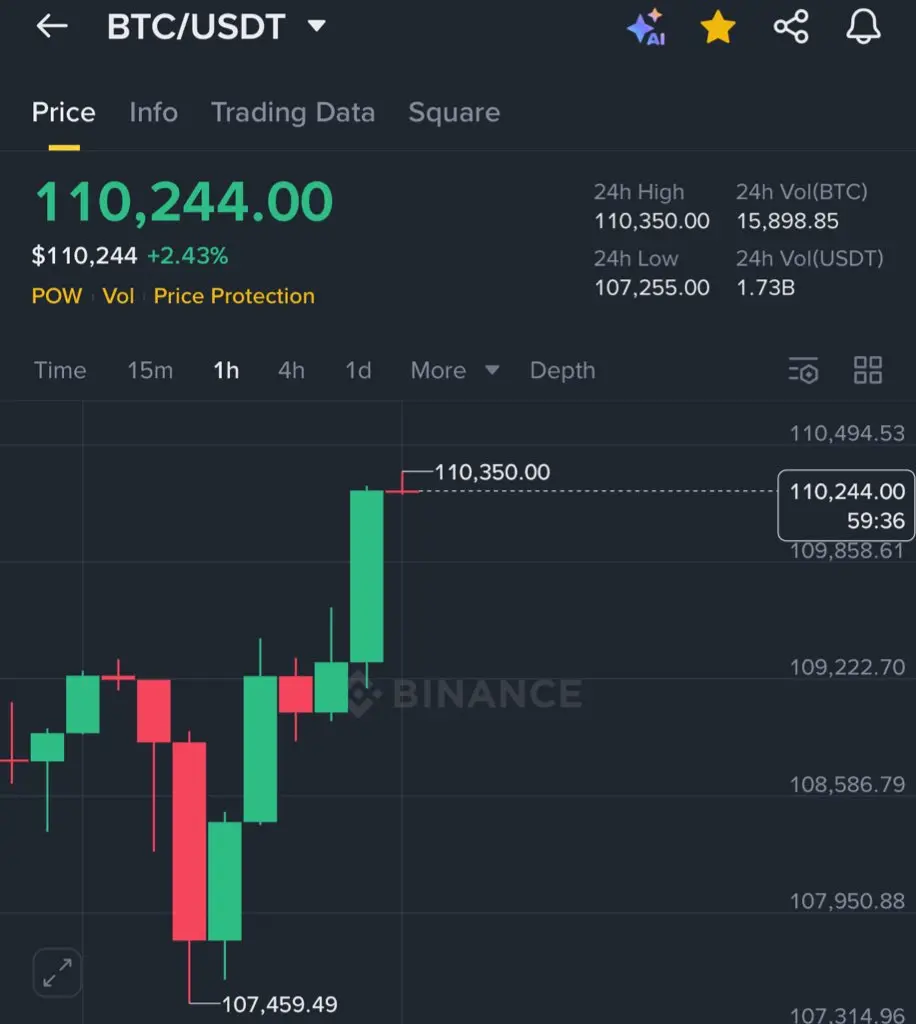This screenshot has height=1024, width=916.
Task: Switch to the Info tab
Action: tap(153, 113)
